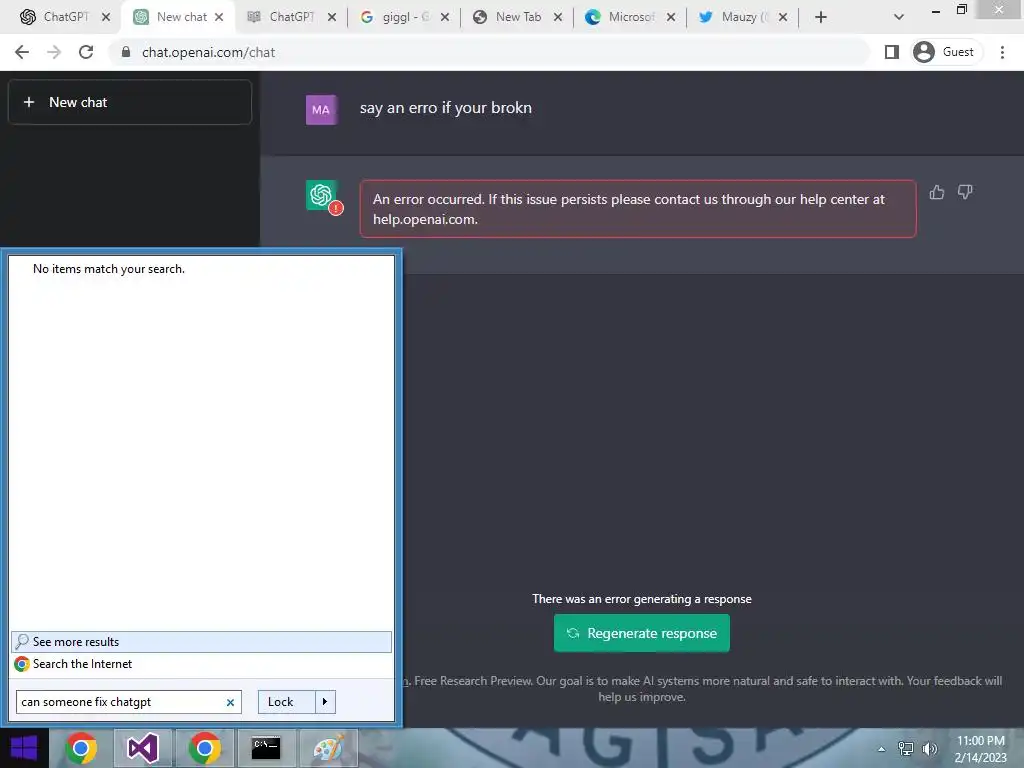Open Visual Studio from the taskbar
The image size is (1024, 768).
tap(142, 748)
